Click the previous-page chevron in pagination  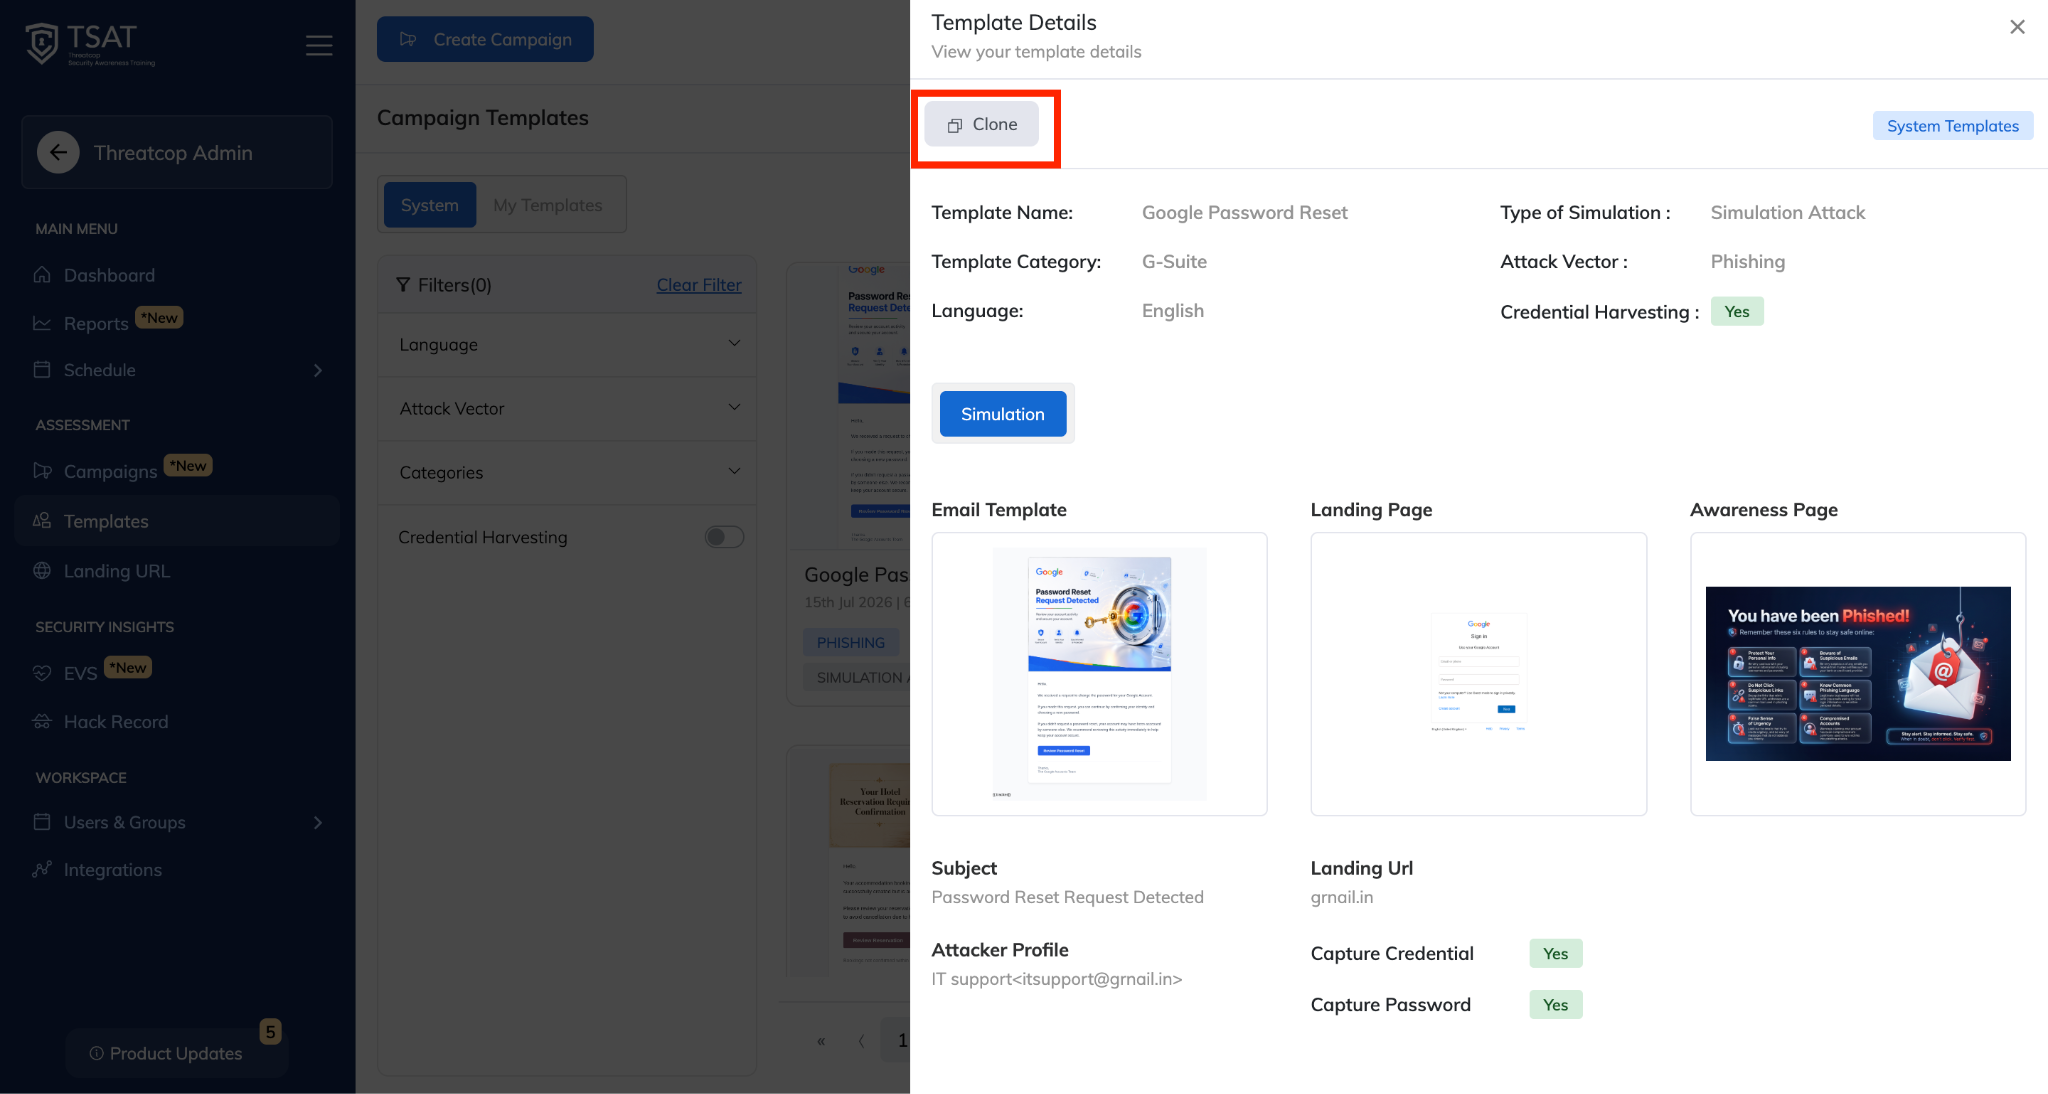point(861,1041)
